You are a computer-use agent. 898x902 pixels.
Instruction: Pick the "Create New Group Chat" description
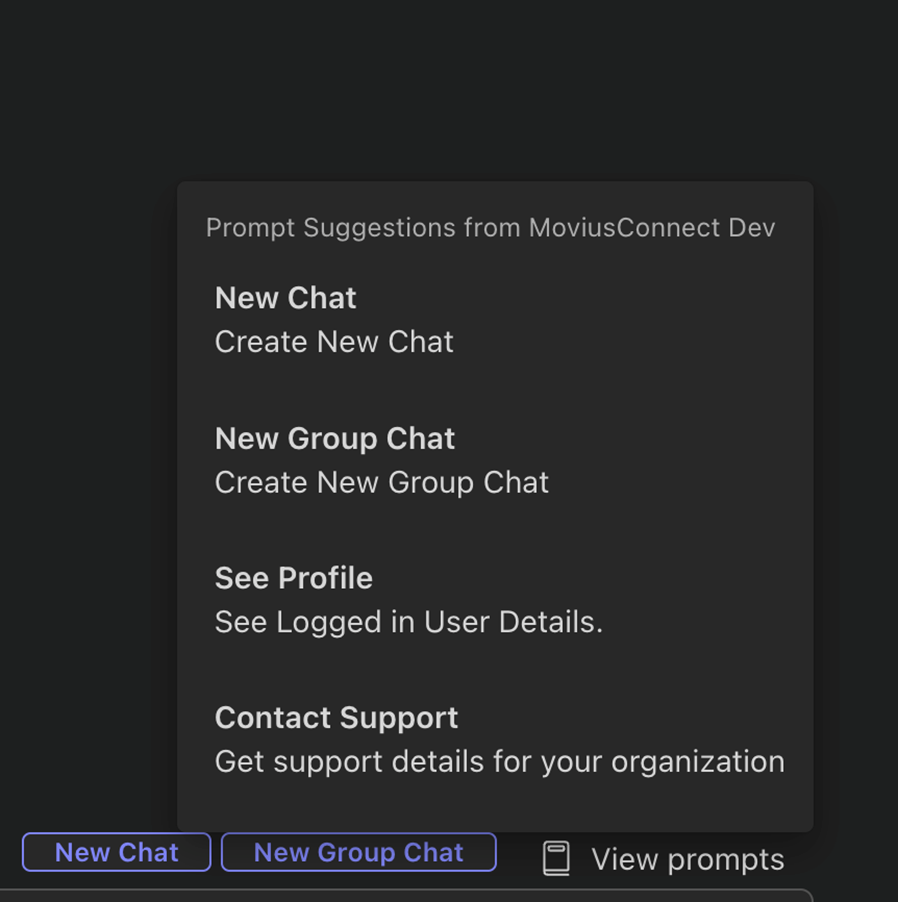(x=381, y=482)
